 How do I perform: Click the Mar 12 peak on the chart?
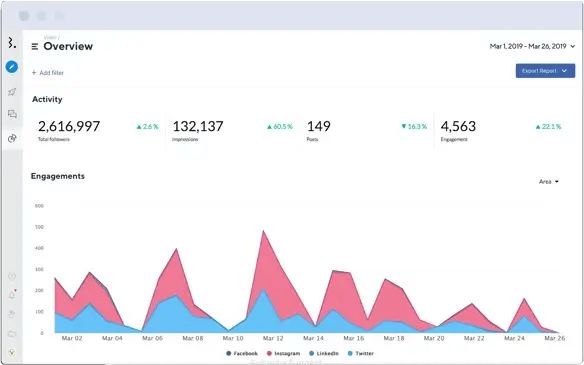pos(263,231)
